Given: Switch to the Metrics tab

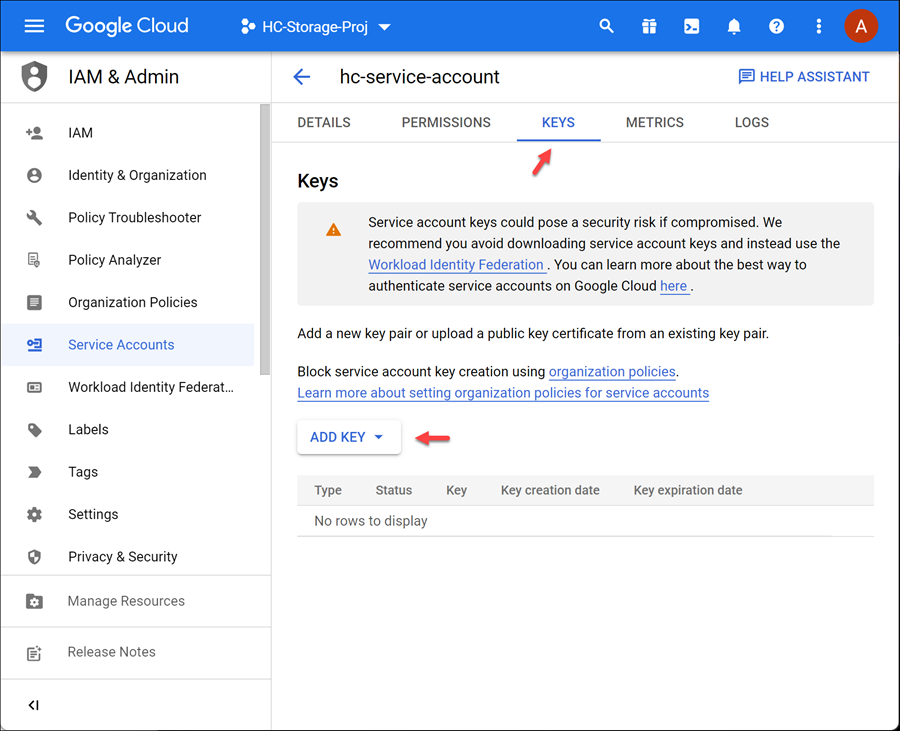Looking at the screenshot, I should [x=654, y=122].
